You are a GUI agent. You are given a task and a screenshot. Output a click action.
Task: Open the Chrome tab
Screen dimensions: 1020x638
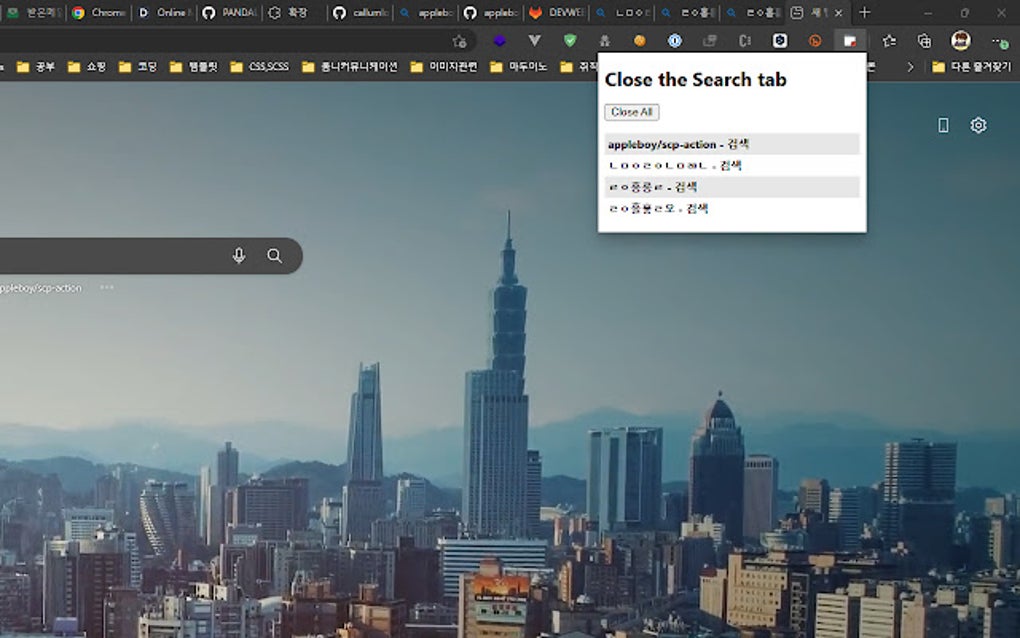(x=99, y=12)
